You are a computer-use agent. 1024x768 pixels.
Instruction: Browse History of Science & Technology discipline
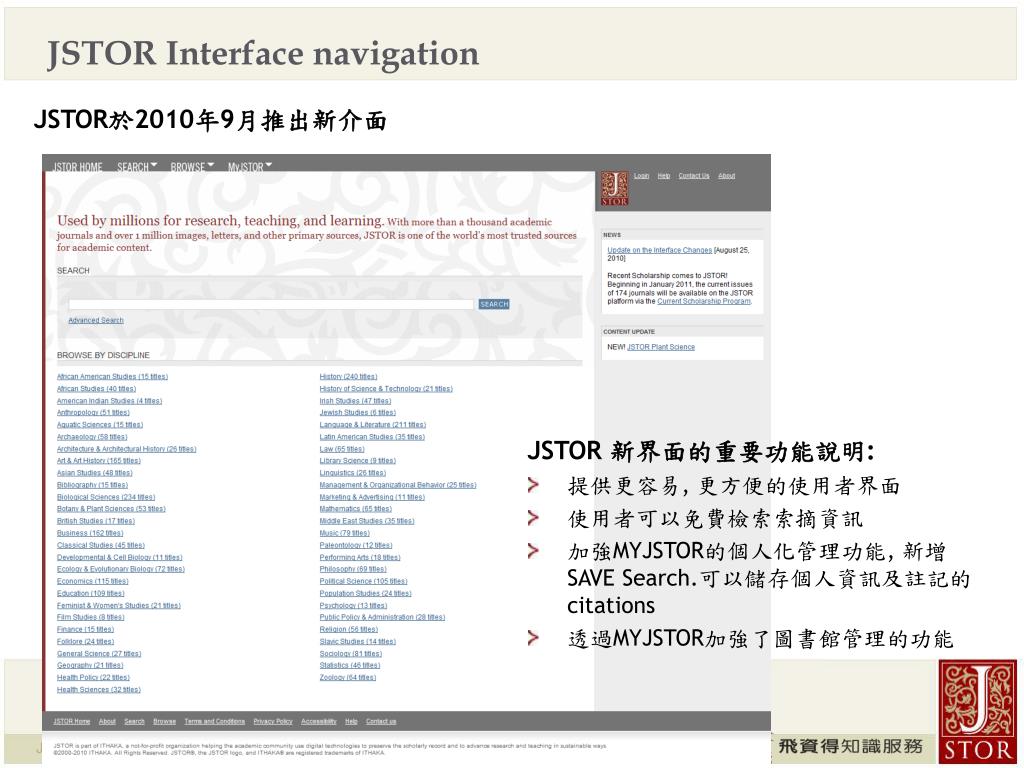(386, 389)
